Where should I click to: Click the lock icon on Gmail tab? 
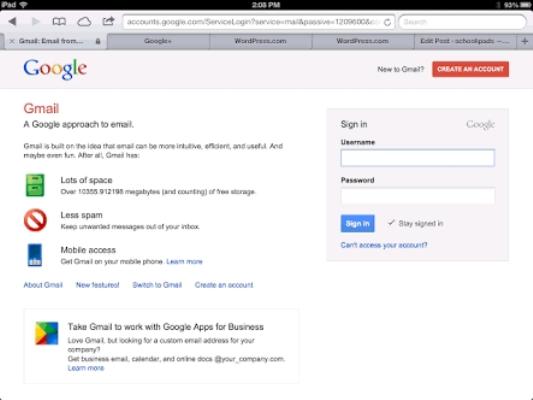click(x=98, y=41)
